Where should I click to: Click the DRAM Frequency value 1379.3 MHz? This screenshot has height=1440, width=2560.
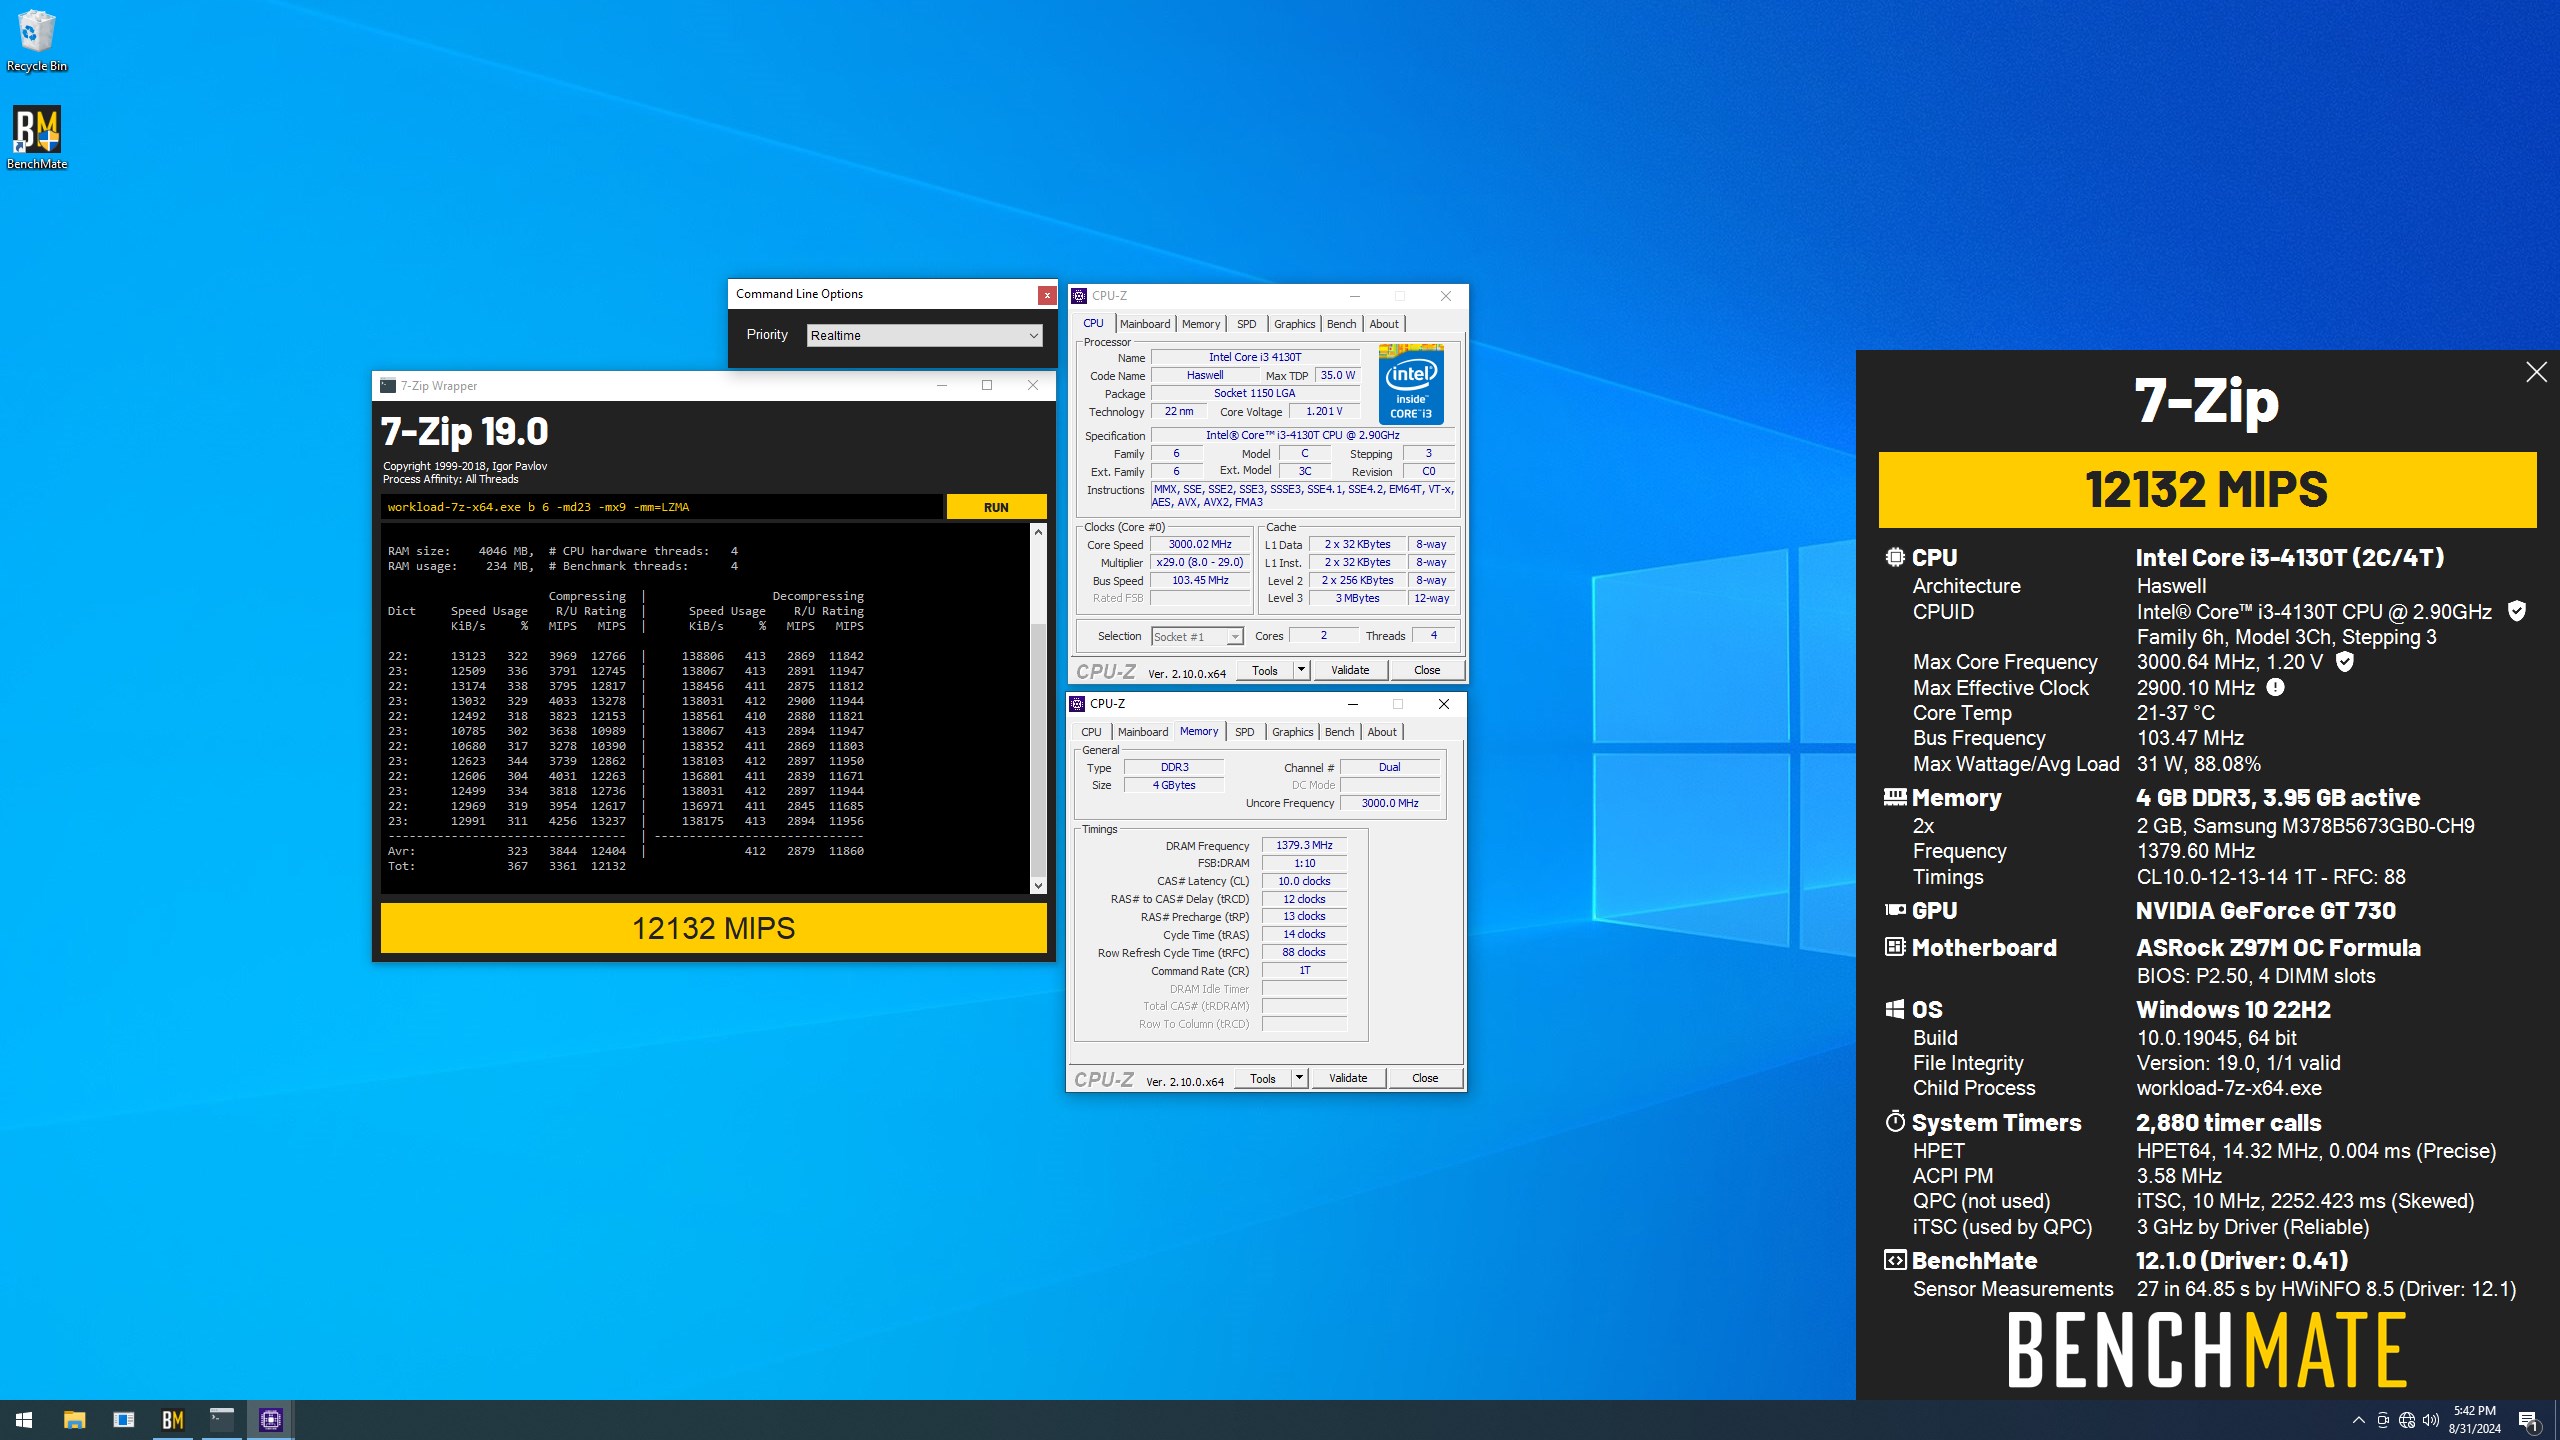click(1304, 845)
